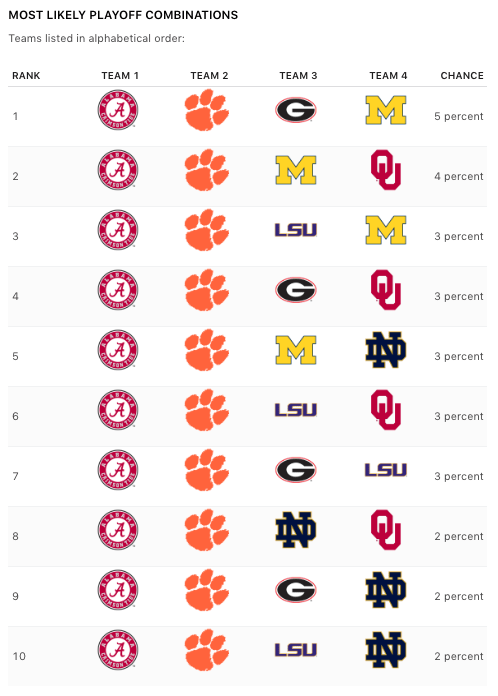Click the Notre Dame logo in rank 5 row
The width and height of the screenshot is (498, 696).
[386, 350]
